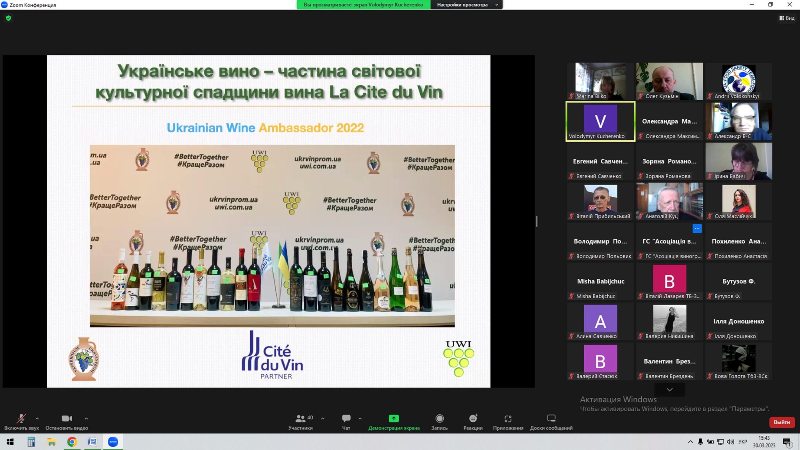Click the wine bottles photo on slide
Image resolution: width=800 pixels, height=450 pixels.
click(x=272, y=236)
